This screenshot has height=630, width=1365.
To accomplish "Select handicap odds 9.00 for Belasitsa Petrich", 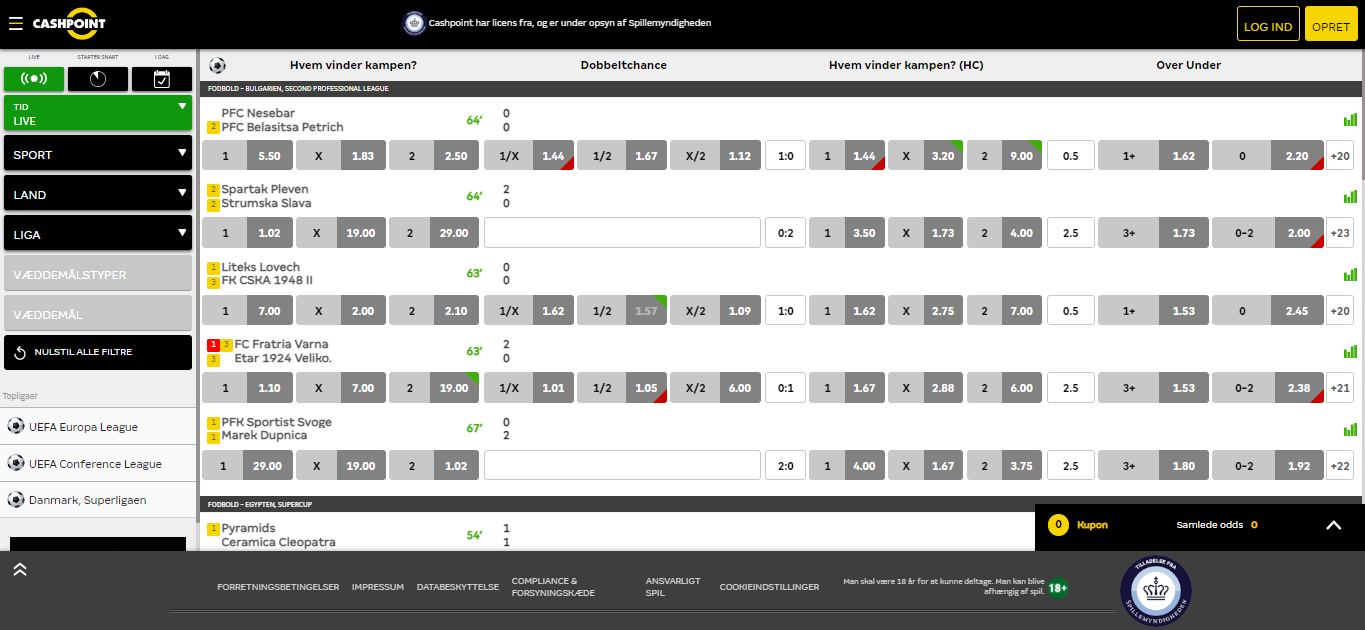I will pyautogui.click(x=1004, y=156).
